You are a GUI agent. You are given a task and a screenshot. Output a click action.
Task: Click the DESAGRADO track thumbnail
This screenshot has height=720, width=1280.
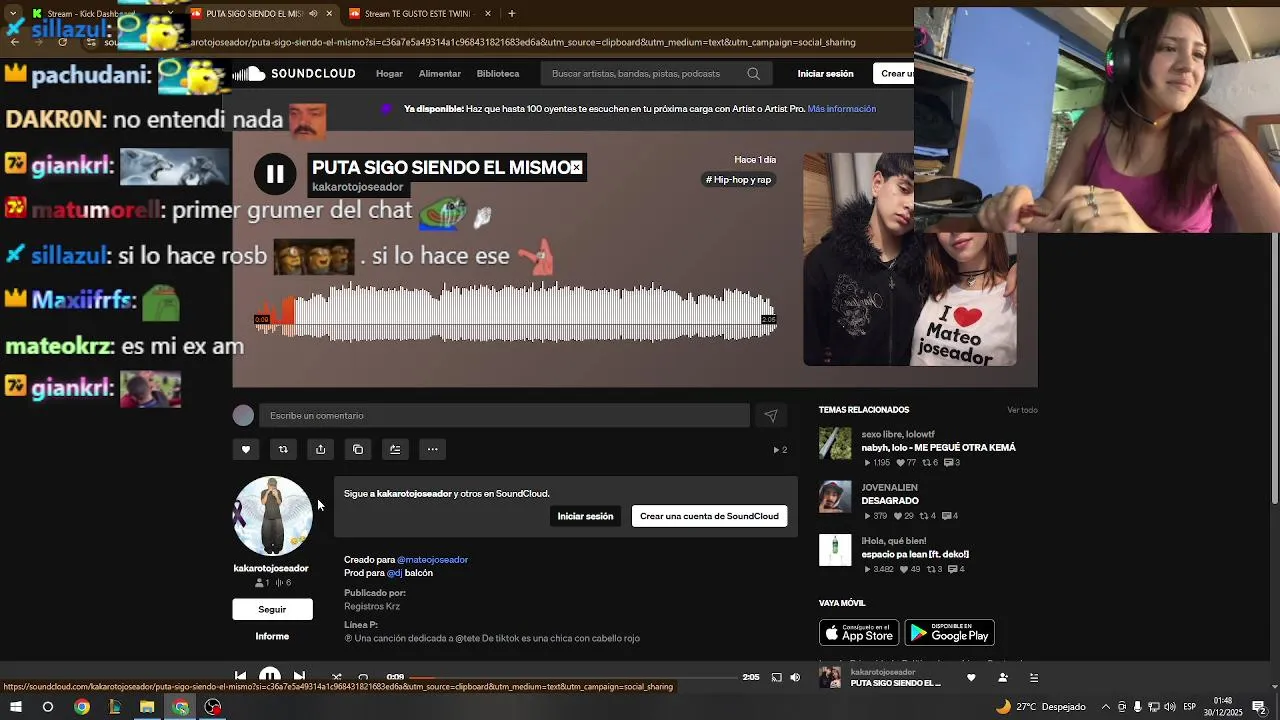tap(835, 497)
